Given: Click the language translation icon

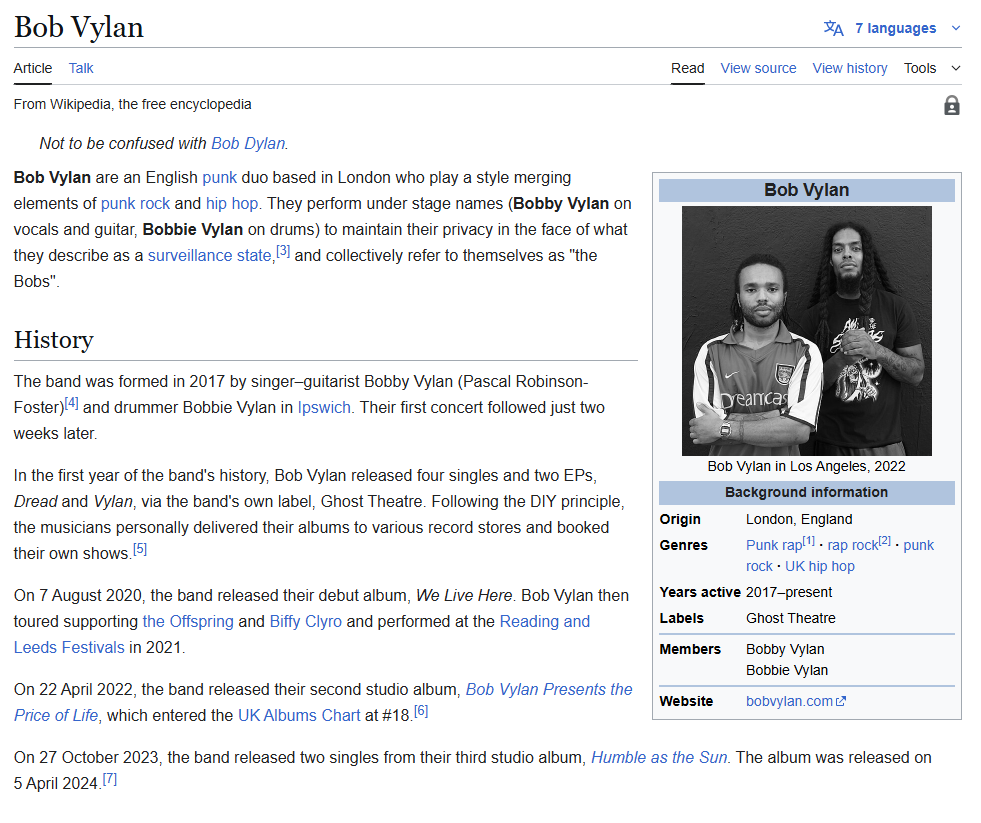Looking at the screenshot, I should [x=833, y=28].
